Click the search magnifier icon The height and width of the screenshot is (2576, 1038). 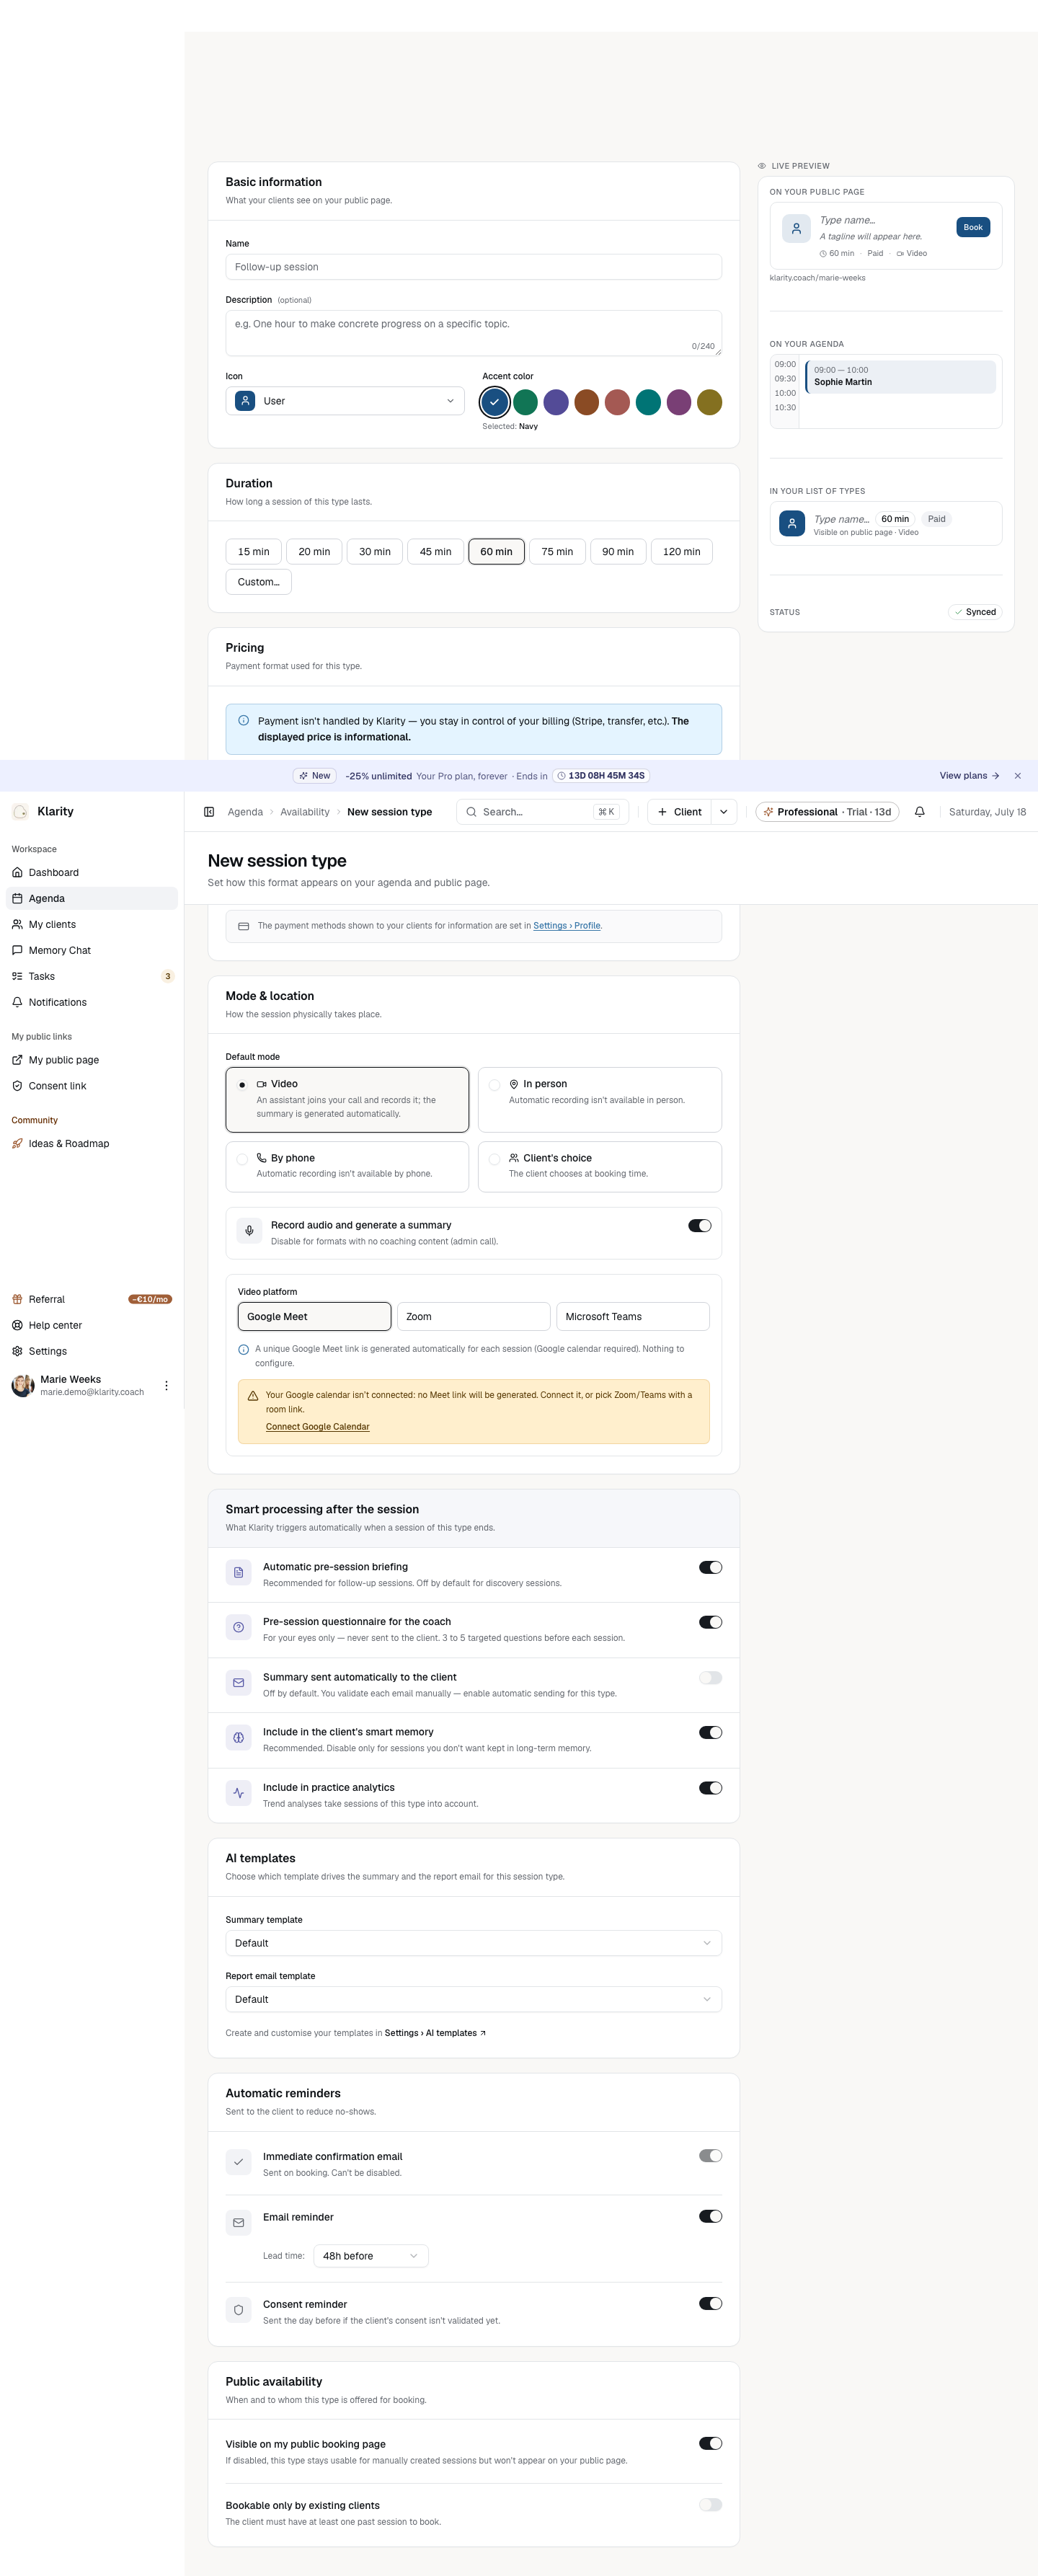pyautogui.click(x=471, y=812)
